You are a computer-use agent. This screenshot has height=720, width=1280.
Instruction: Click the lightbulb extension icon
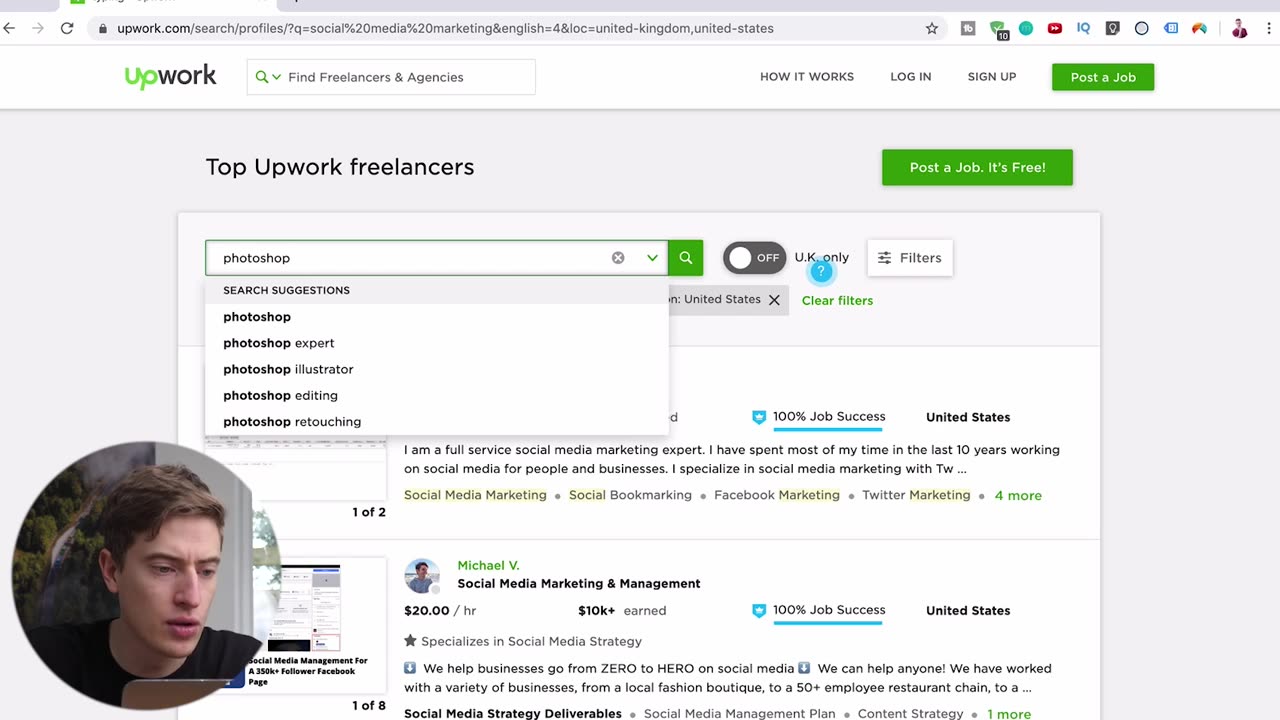(1112, 28)
